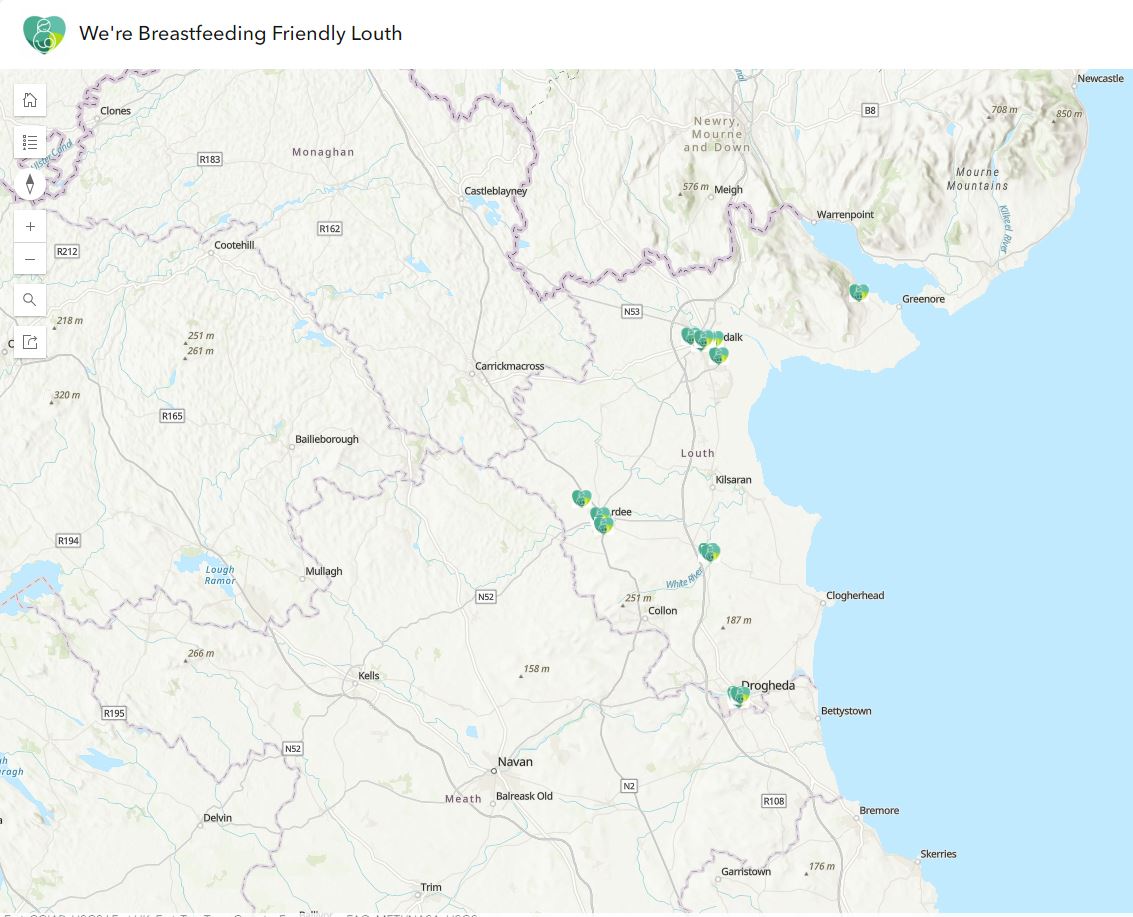Image resolution: width=1133 pixels, height=917 pixels.
Task: Open the map search tool
Action: coord(30,299)
